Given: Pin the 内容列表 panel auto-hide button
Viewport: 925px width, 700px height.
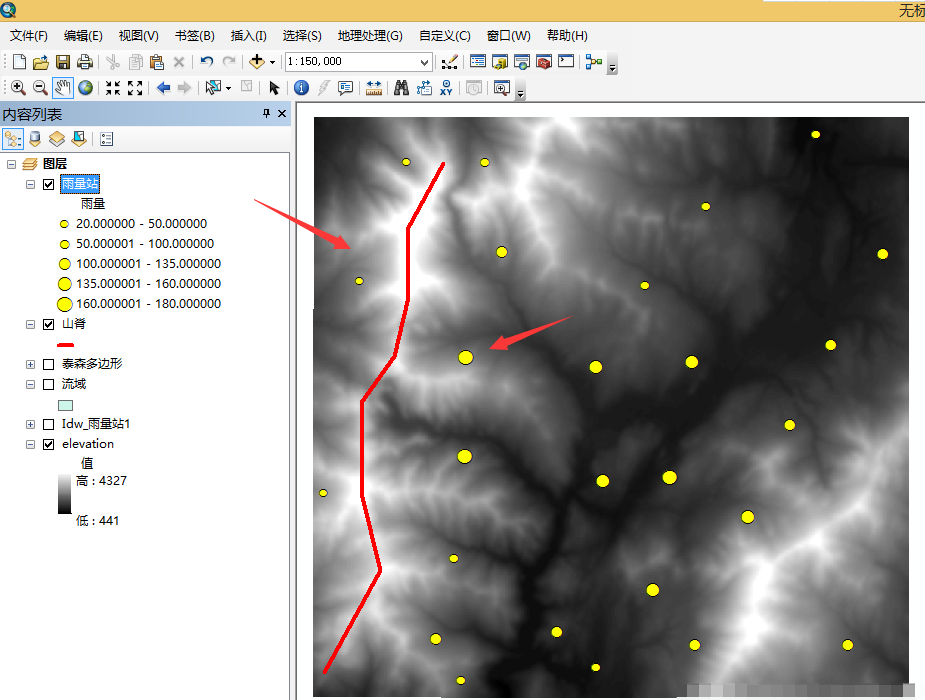Looking at the screenshot, I should [266, 113].
